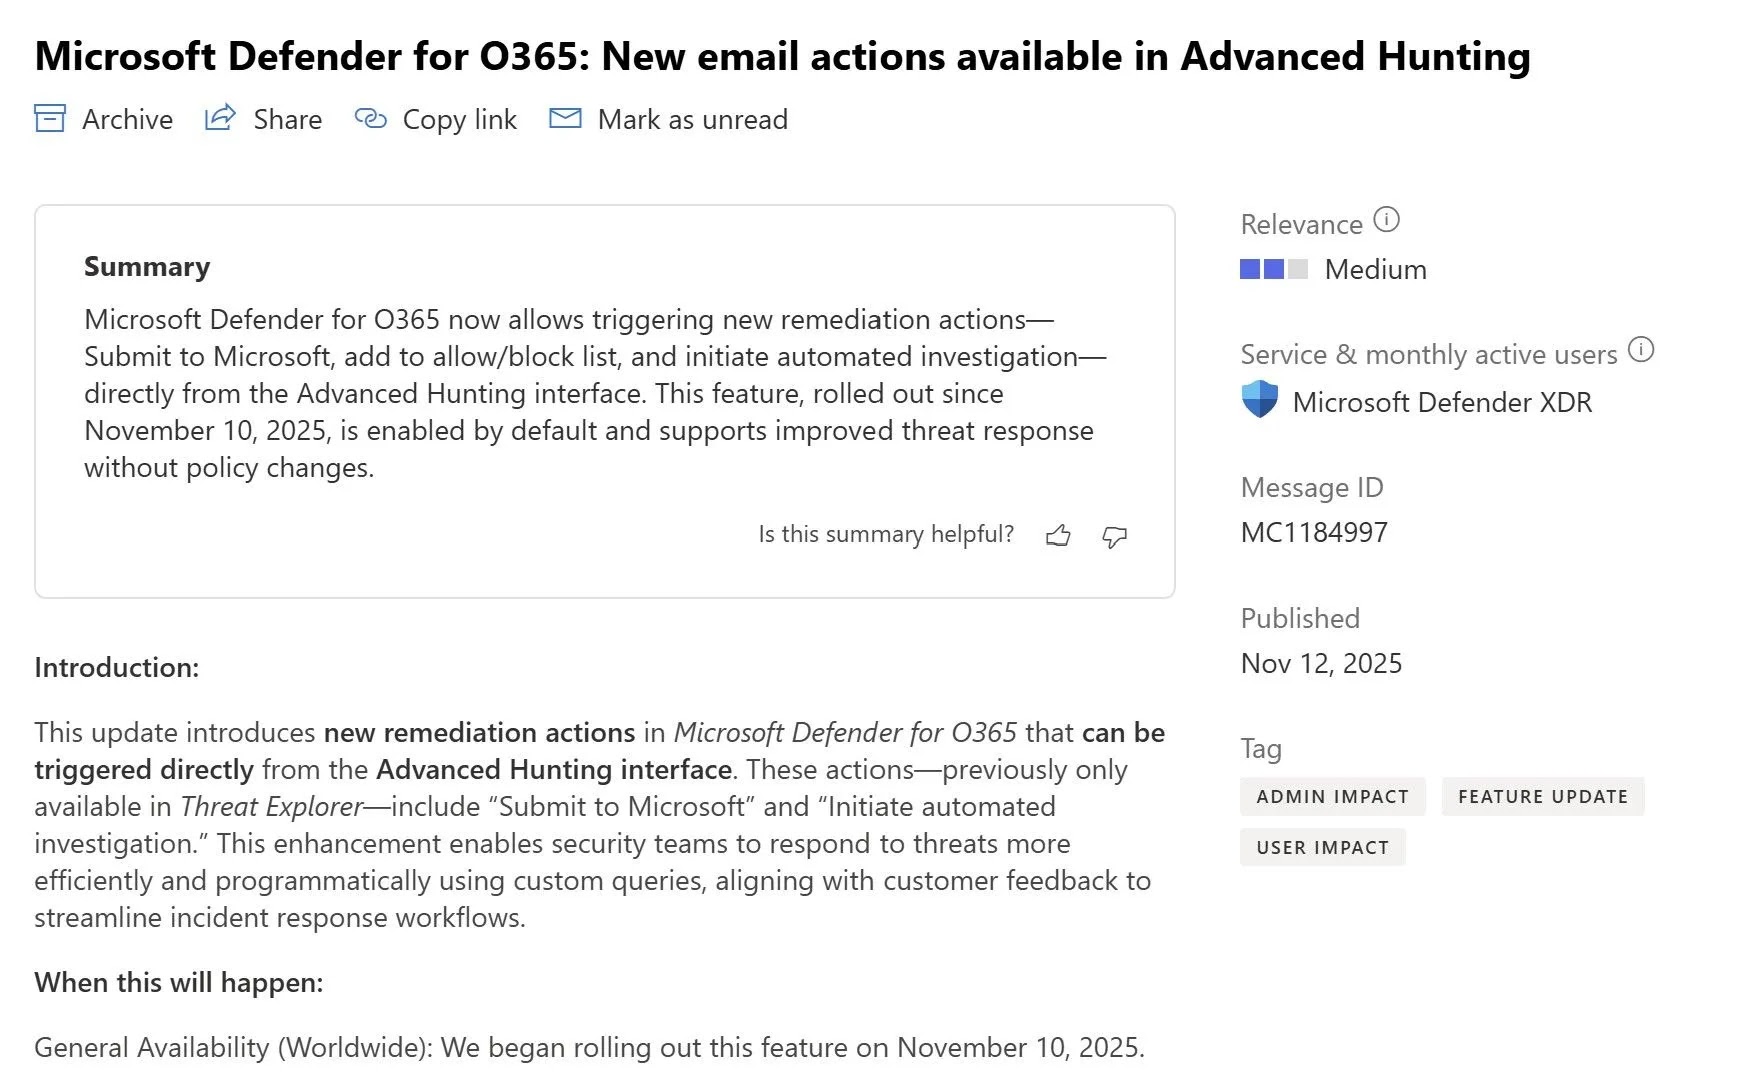The width and height of the screenshot is (1750, 1084).
Task: Select the Archive icon above the summary
Action: 51,119
